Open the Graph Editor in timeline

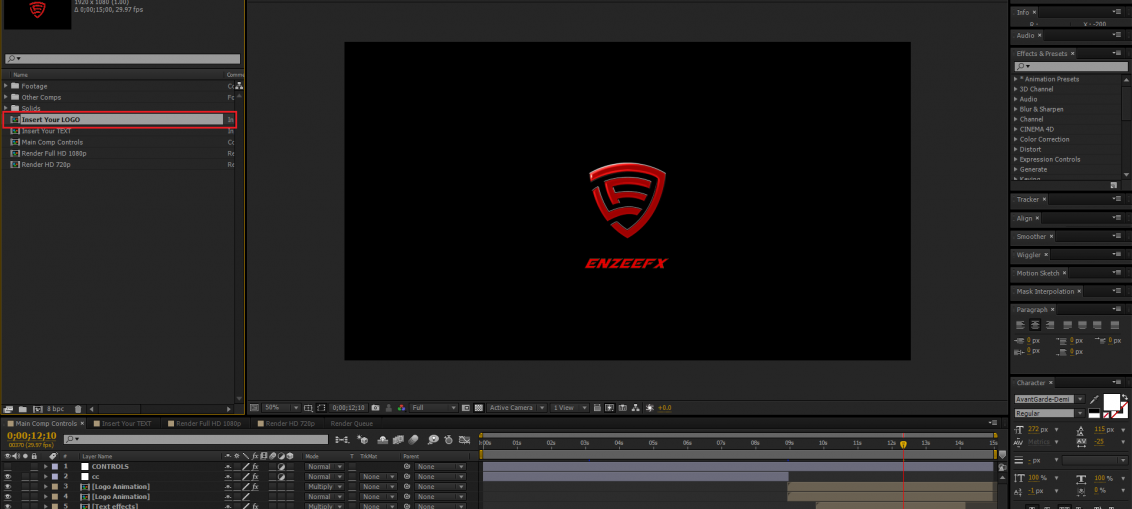(464, 440)
